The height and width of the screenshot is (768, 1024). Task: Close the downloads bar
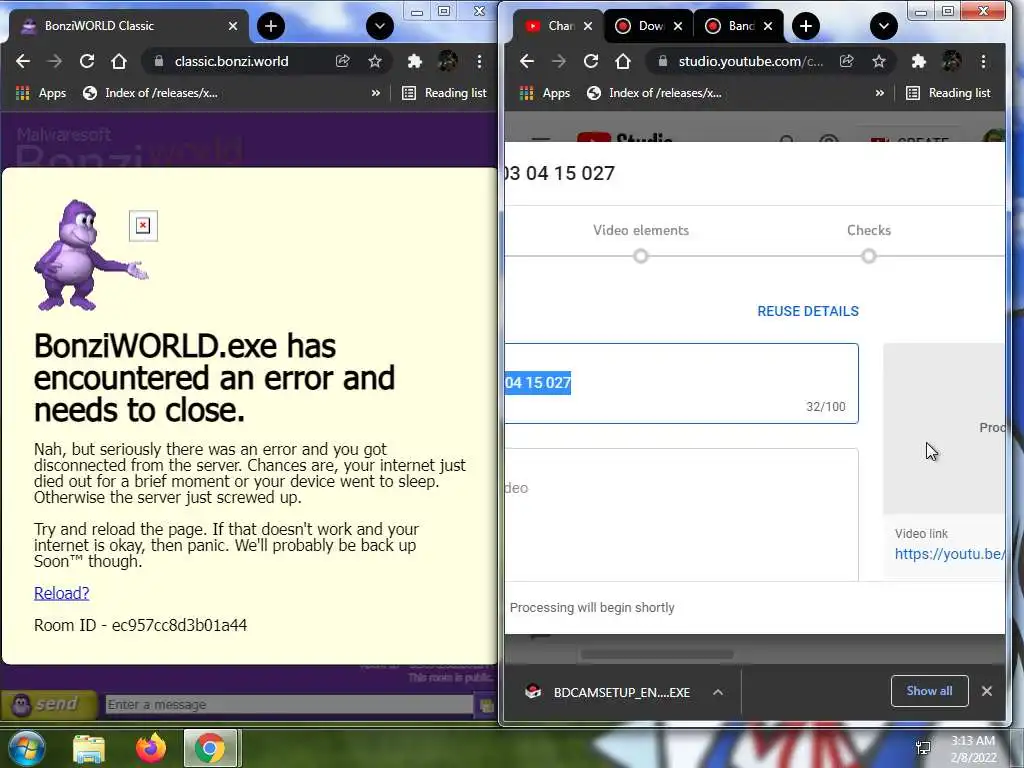click(x=987, y=691)
